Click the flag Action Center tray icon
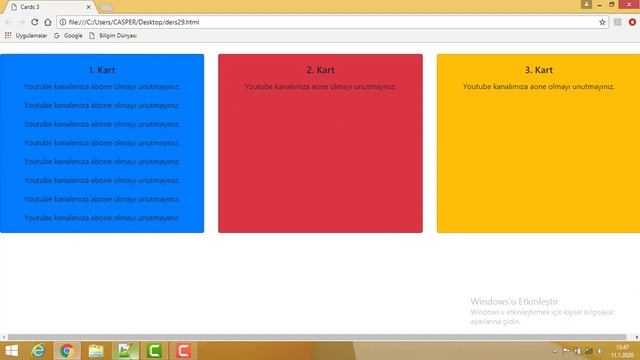The width and height of the screenshot is (640, 360). pyautogui.click(x=566, y=351)
